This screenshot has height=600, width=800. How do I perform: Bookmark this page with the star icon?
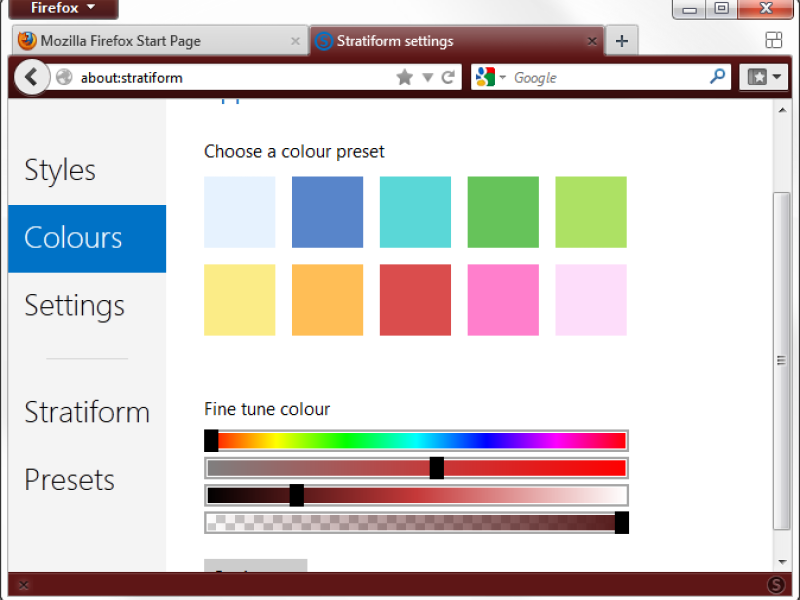point(405,77)
